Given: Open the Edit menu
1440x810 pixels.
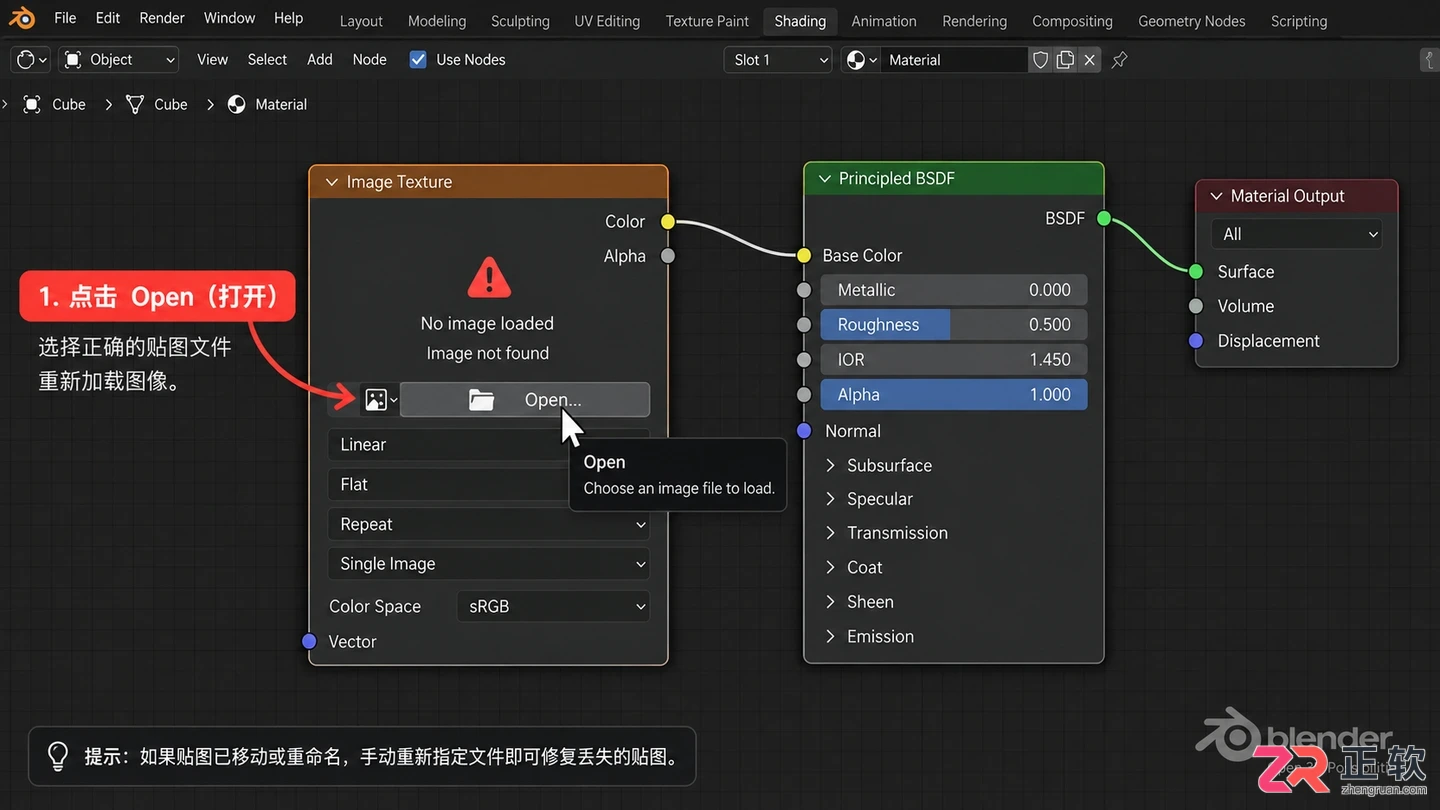Looking at the screenshot, I should (x=108, y=18).
